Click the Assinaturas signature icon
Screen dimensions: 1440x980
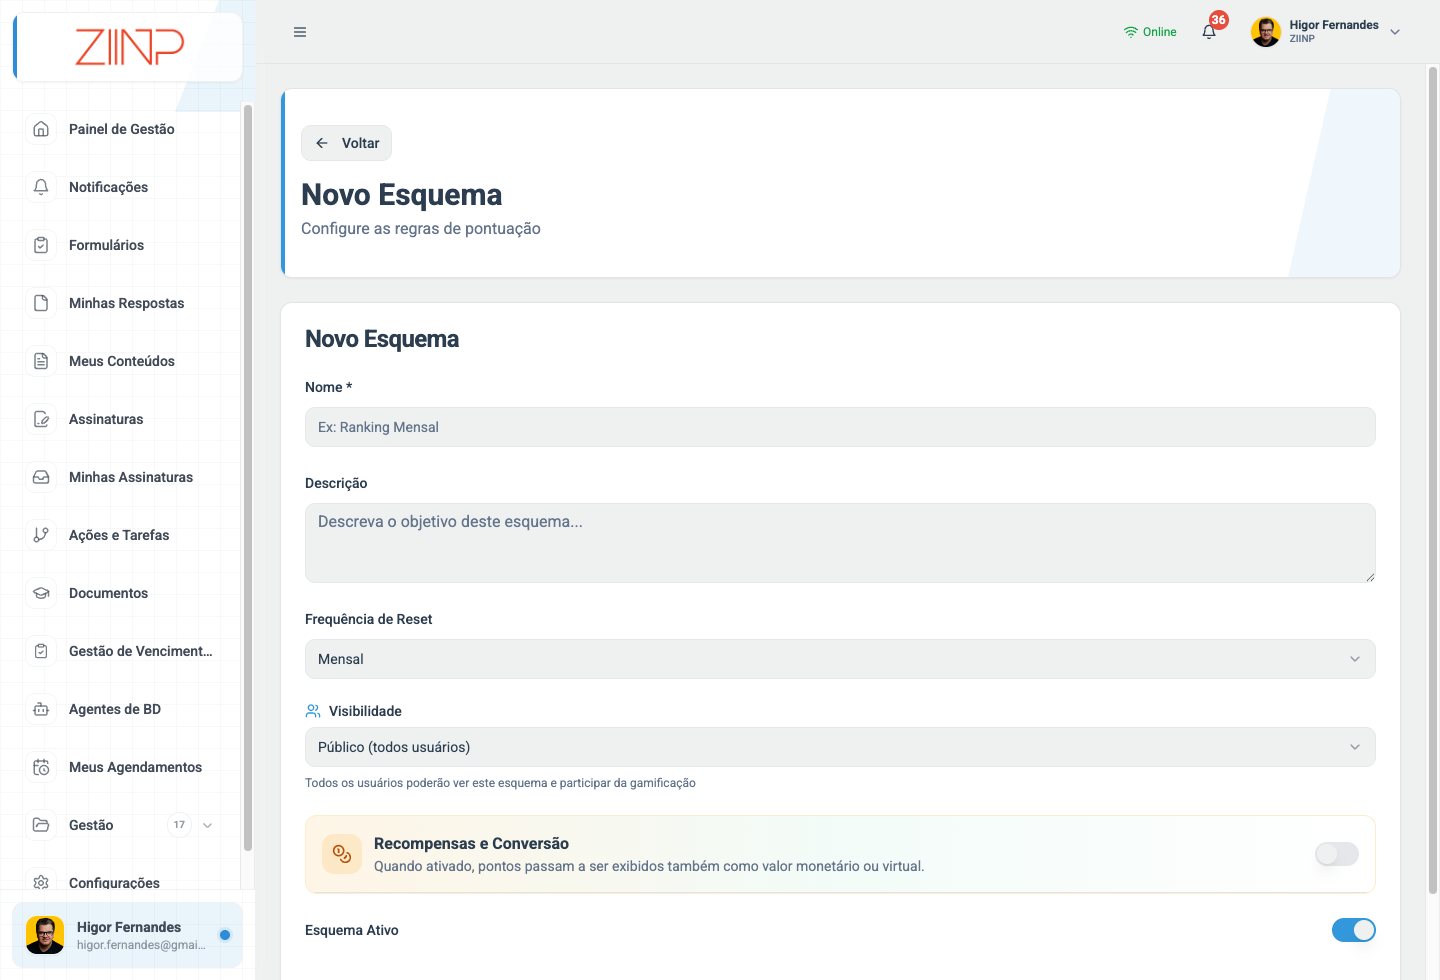41,419
